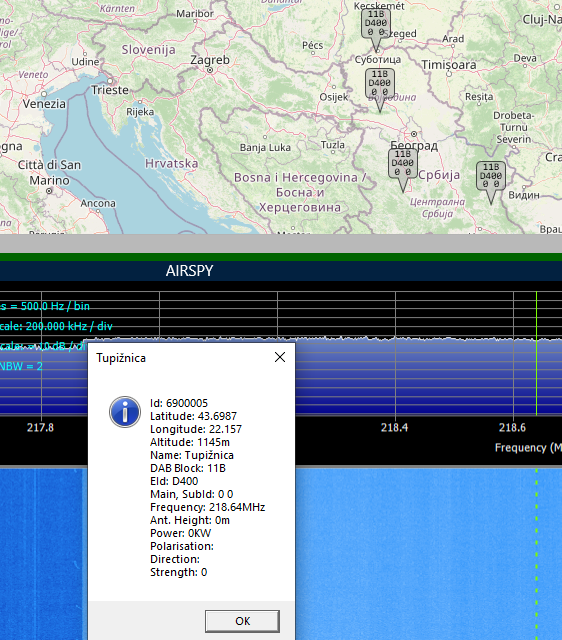Click the 'Frequency: 218.64MHz' line

(x=207, y=507)
